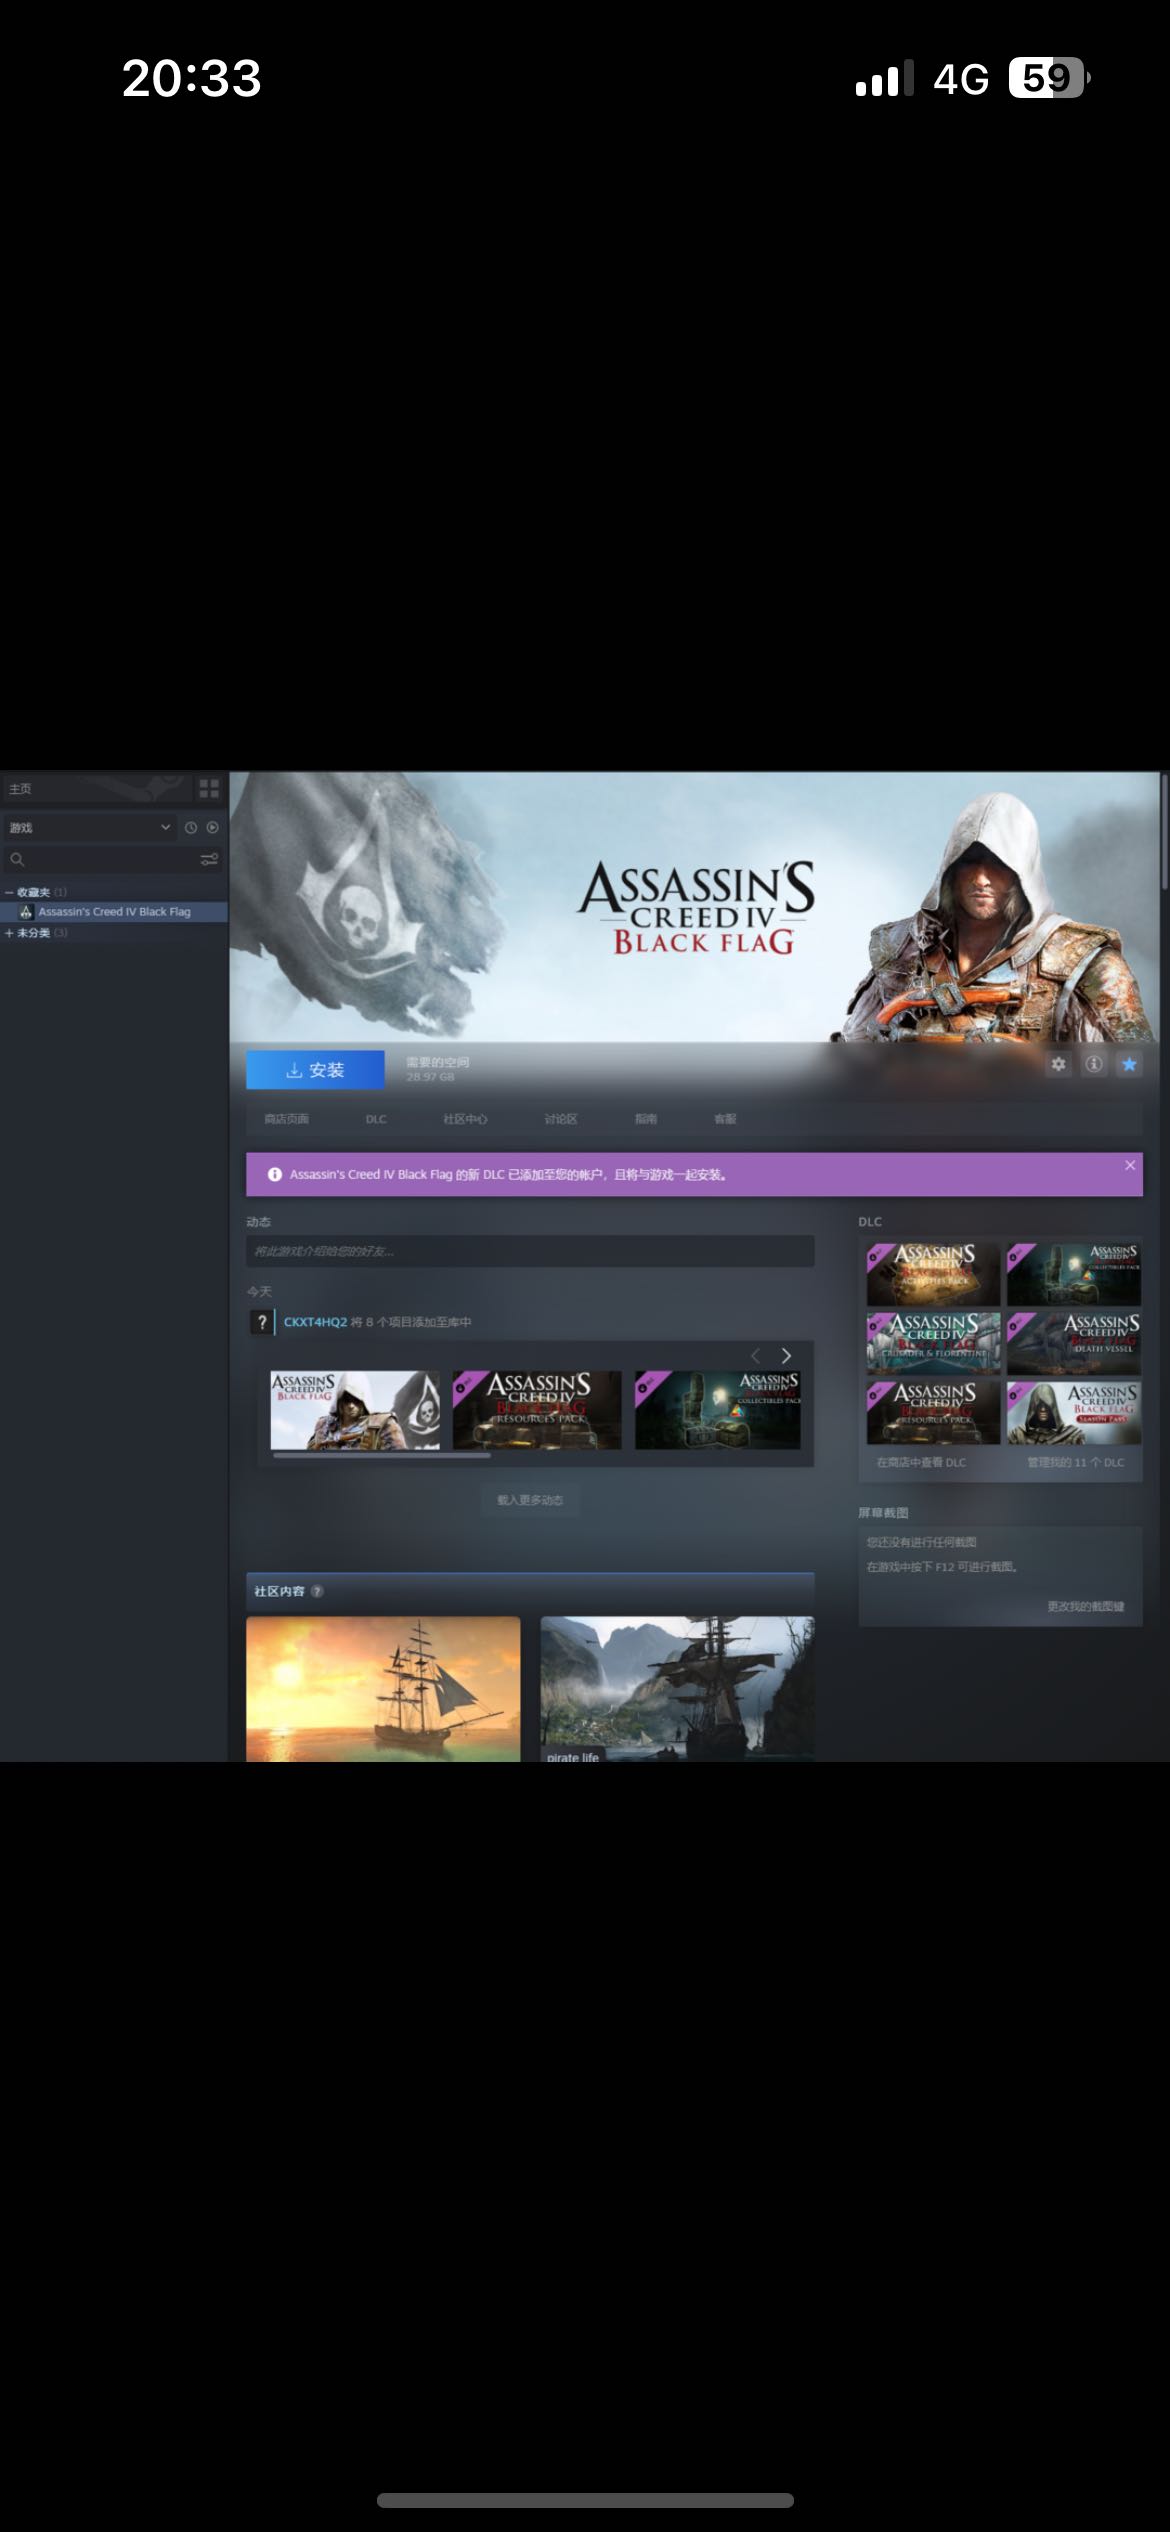The width and height of the screenshot is (1170, 2532).
Task: Click the question mark avatar for CKXT4HQ2
Action: click(262, 1321)
